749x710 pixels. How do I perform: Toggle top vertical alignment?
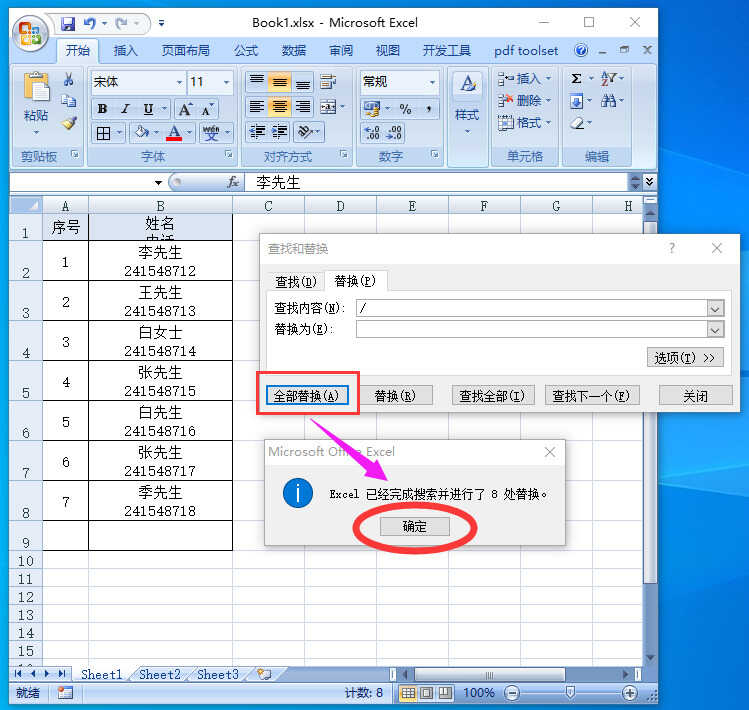pos(257,82)
